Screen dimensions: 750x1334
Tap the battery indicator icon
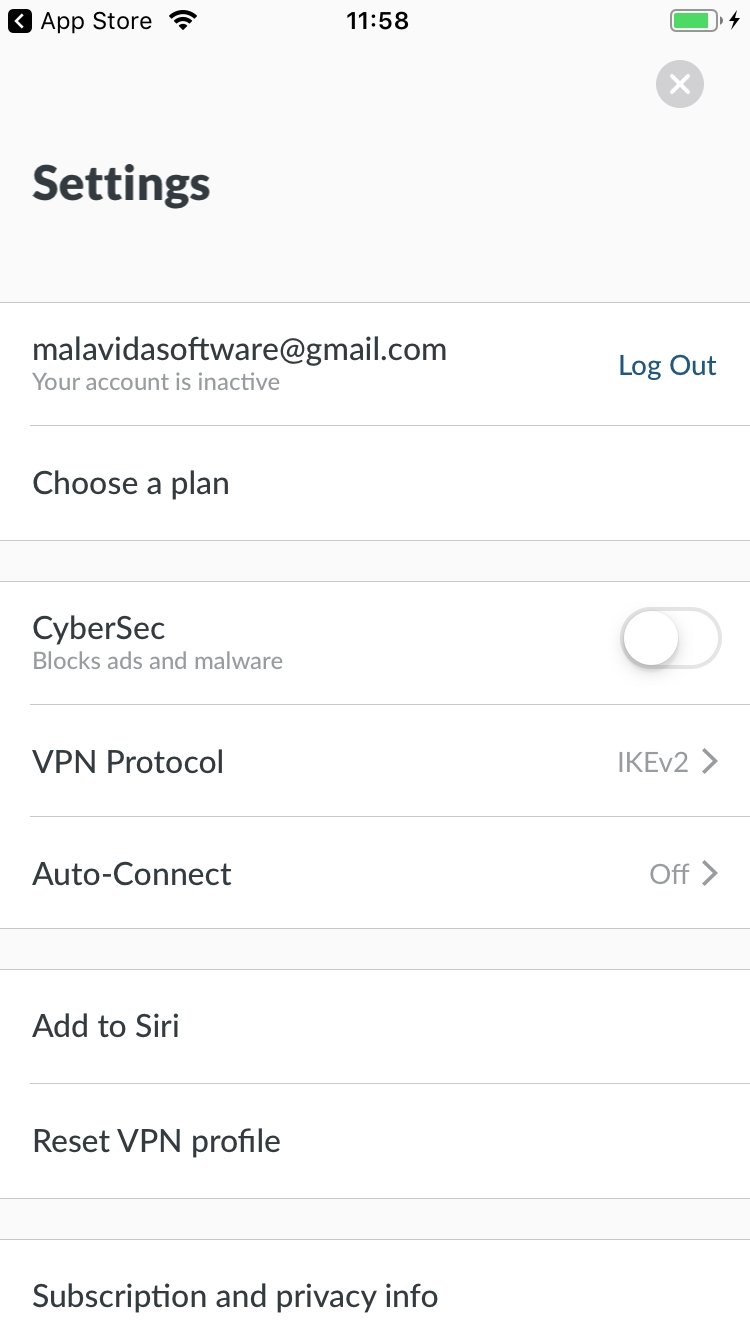click(696, 20)
